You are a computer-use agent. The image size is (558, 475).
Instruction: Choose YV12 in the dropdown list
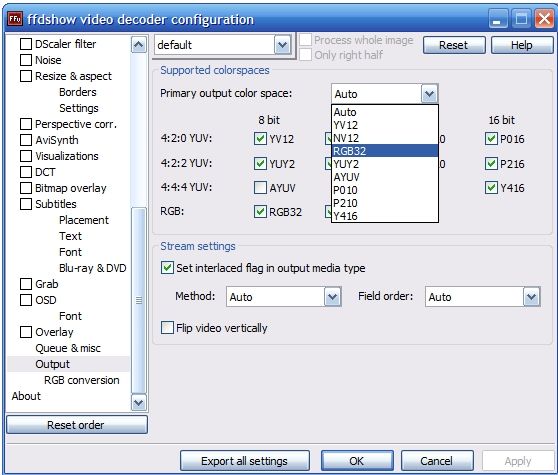[x=385, y=125]
